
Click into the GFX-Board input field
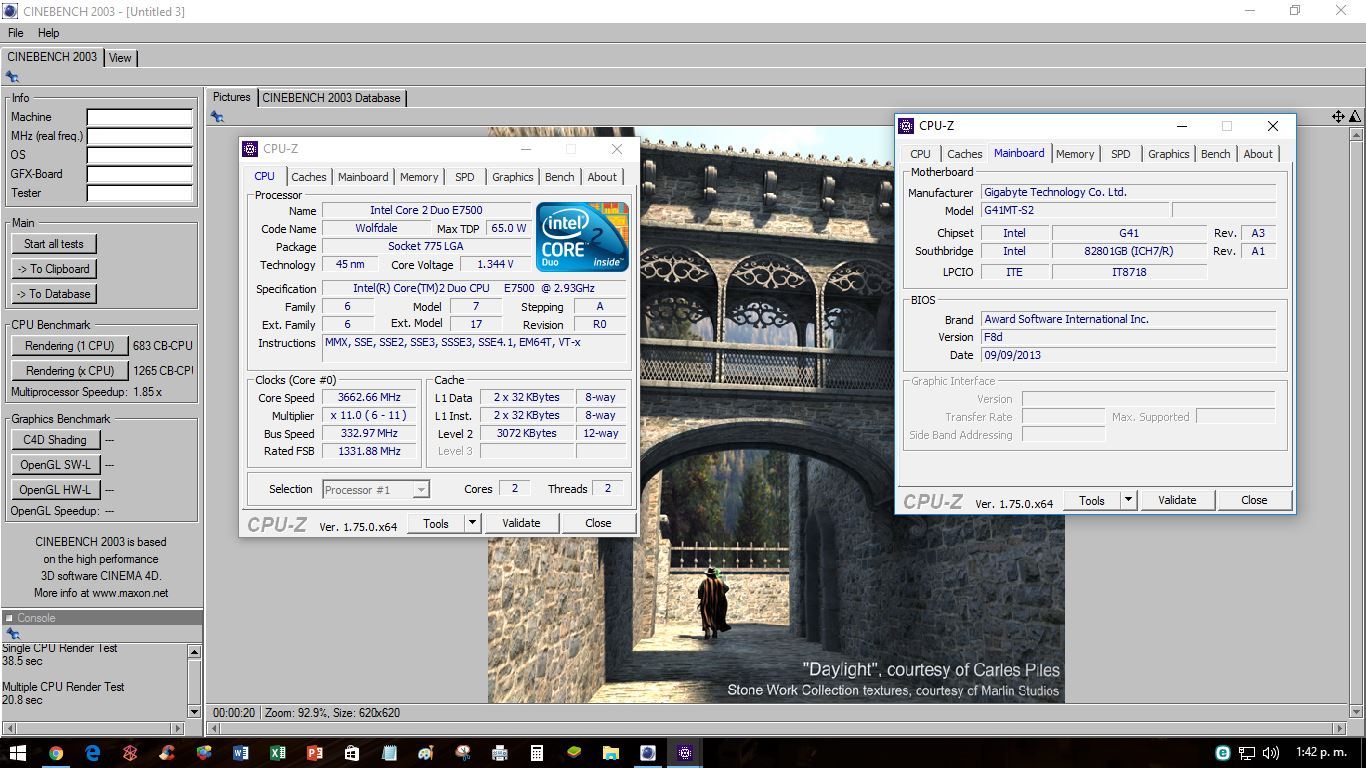[x=140, y=174]
